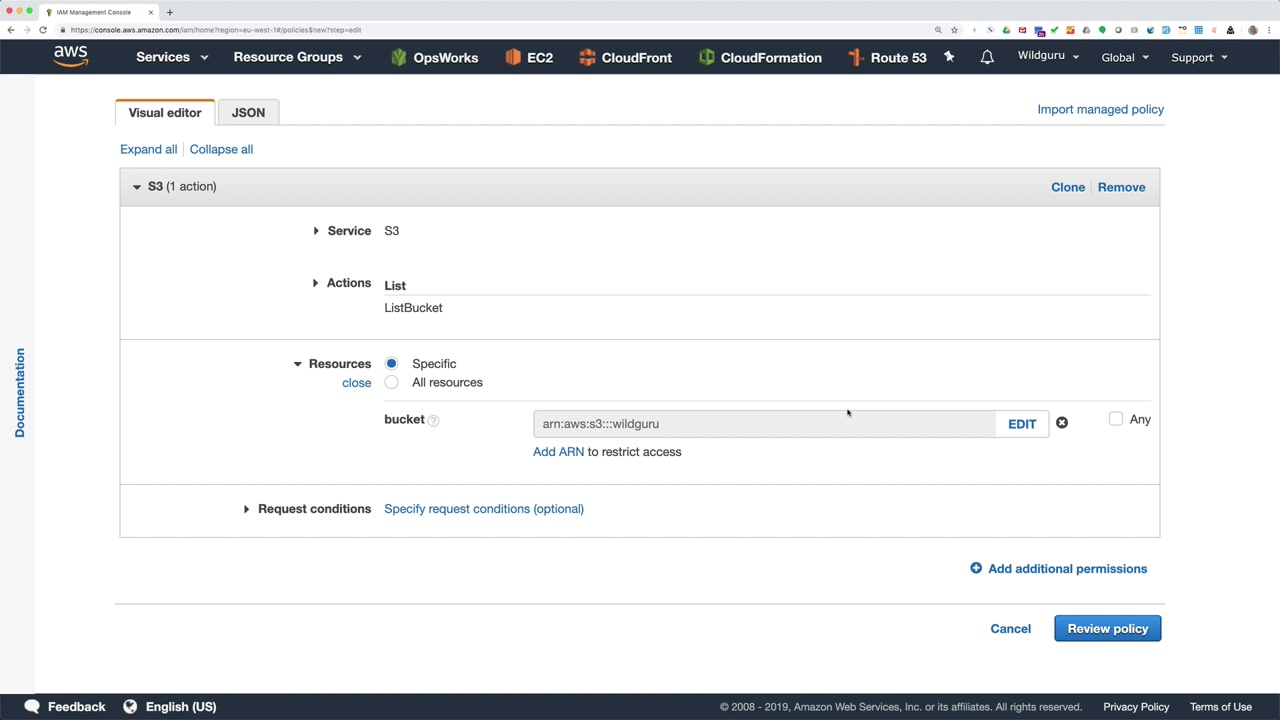Click the browser address bar URL

(x=216, y=30)
